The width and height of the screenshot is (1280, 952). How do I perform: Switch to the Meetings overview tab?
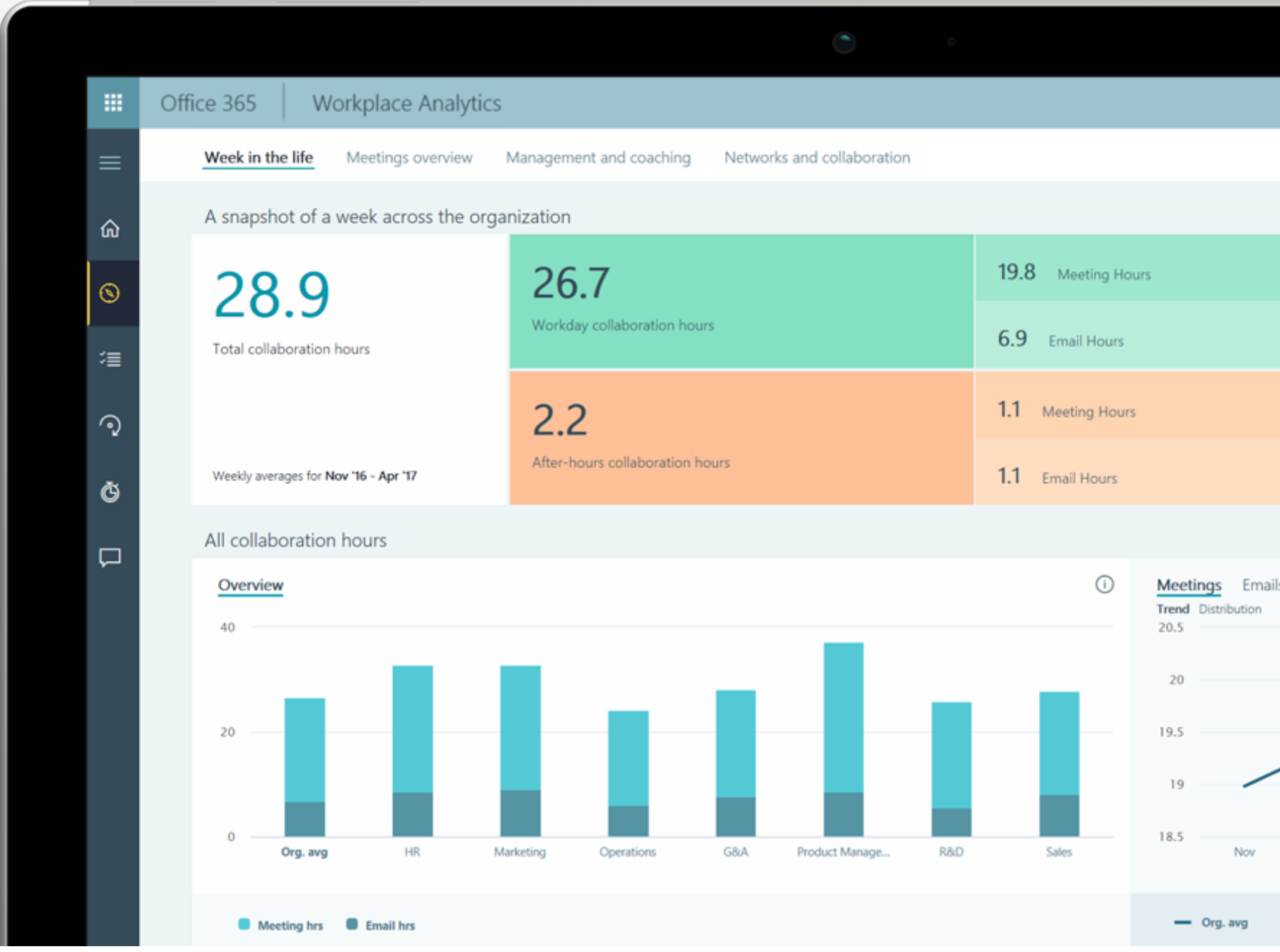409,157
